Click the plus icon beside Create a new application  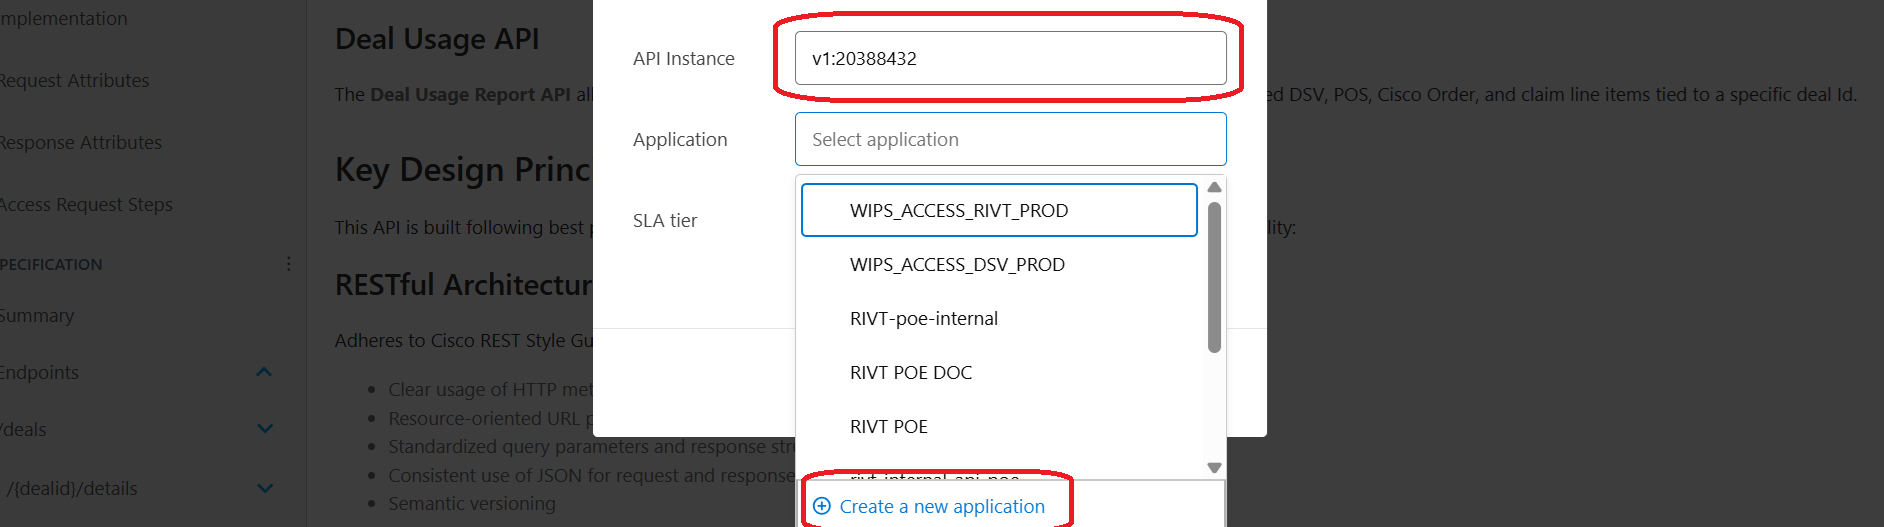click(x=822, y=506)
